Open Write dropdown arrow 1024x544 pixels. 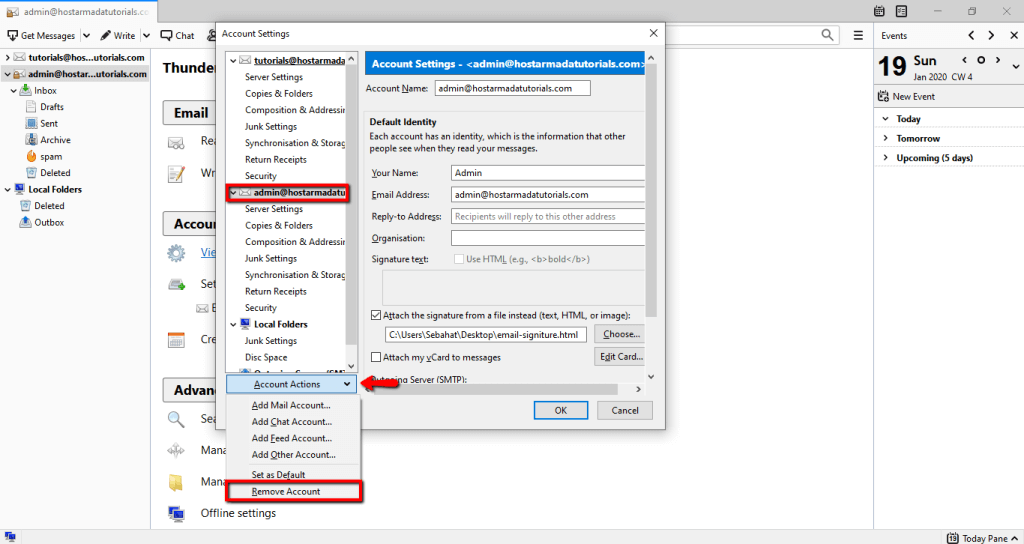tap(146, 35)
